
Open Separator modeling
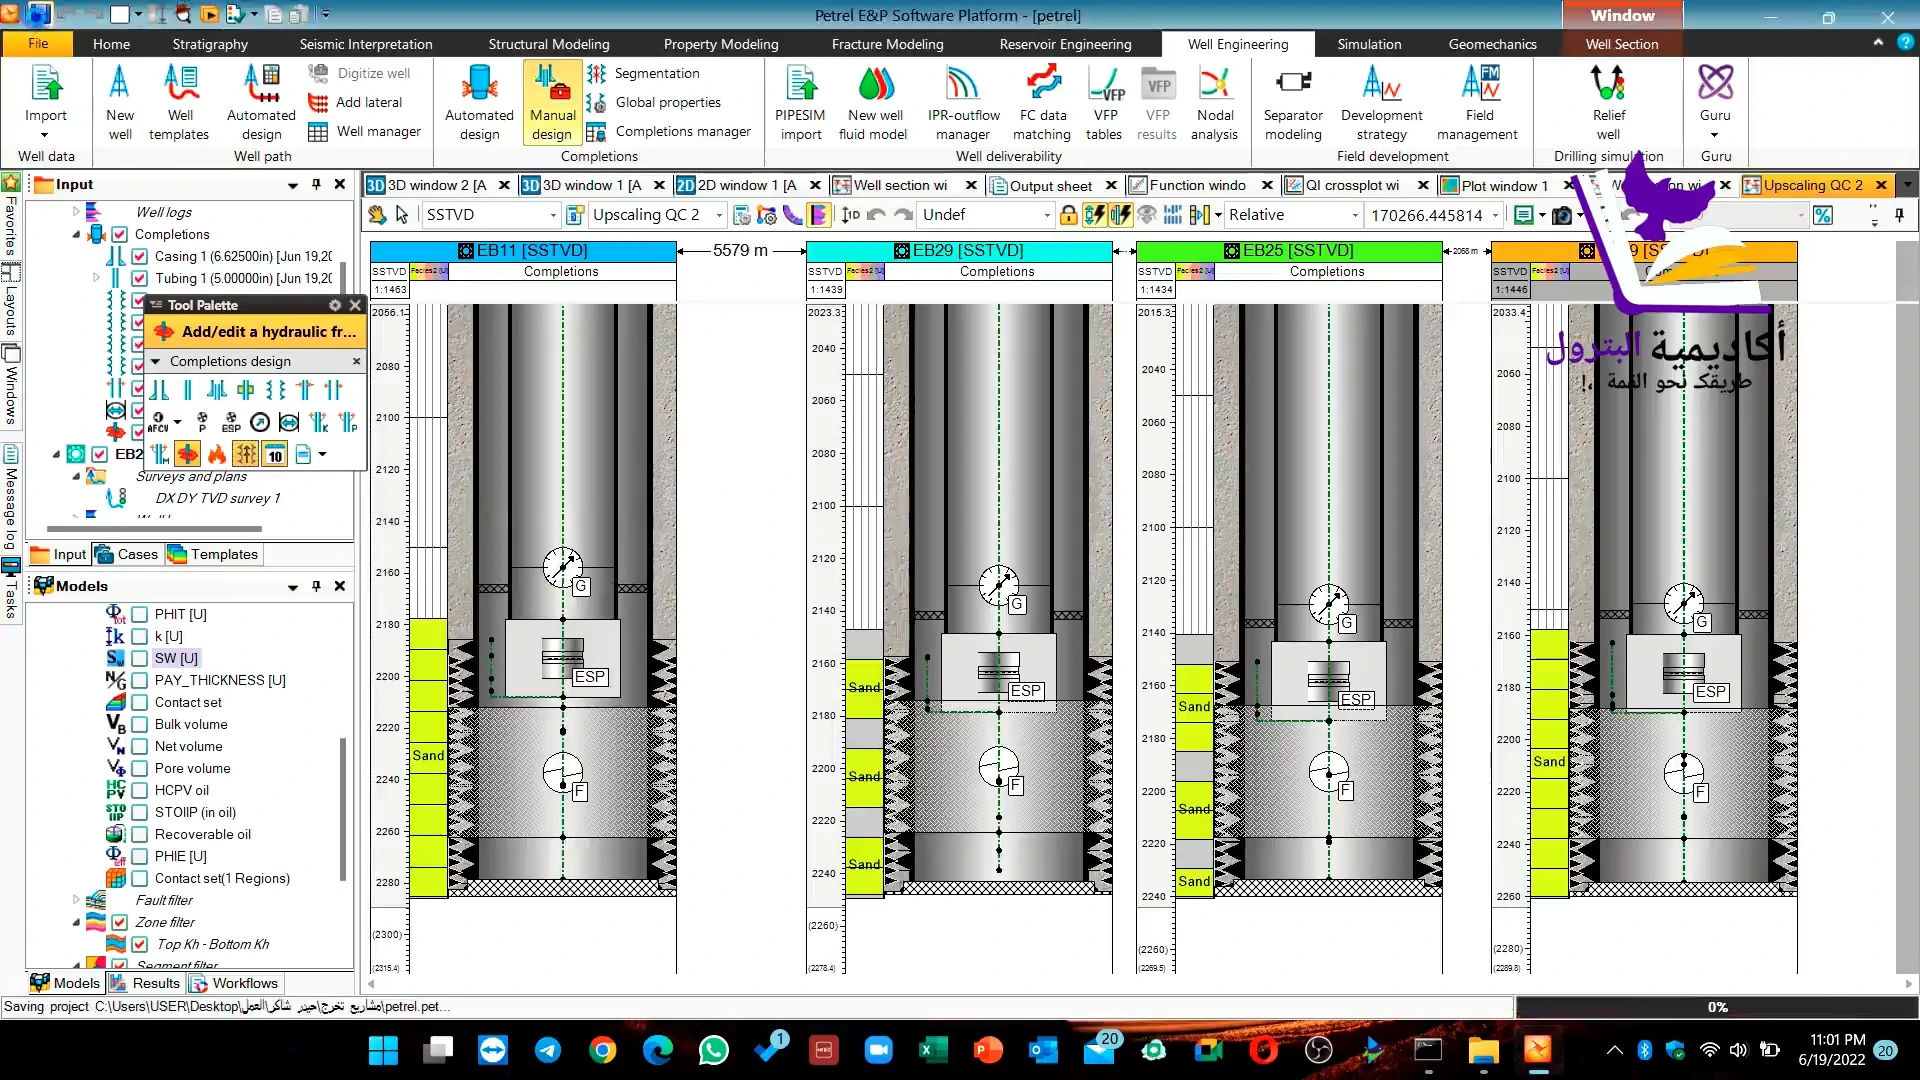point(1293,103)
